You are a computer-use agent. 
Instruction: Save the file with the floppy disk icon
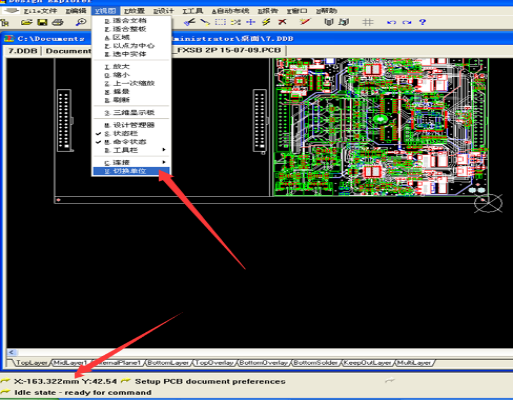pyautogui.click(x=42, y=22)
